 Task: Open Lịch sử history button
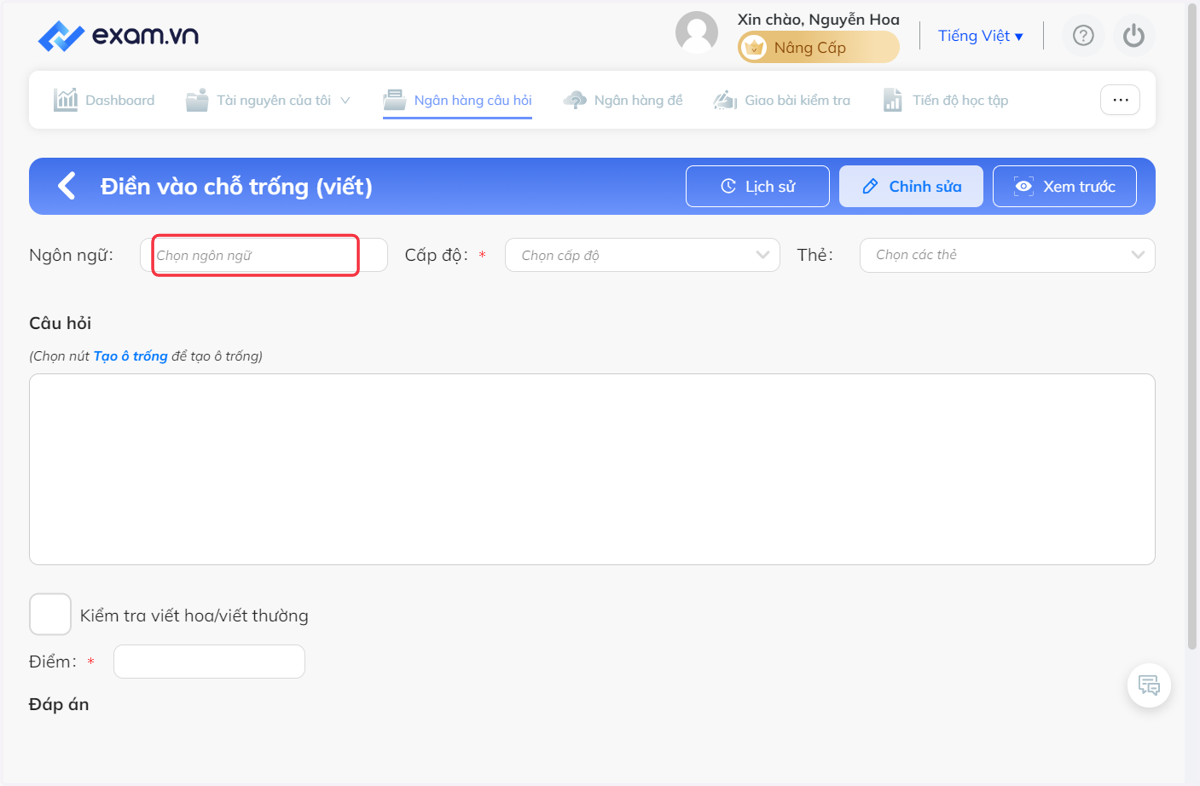click(x=758, y=186)
